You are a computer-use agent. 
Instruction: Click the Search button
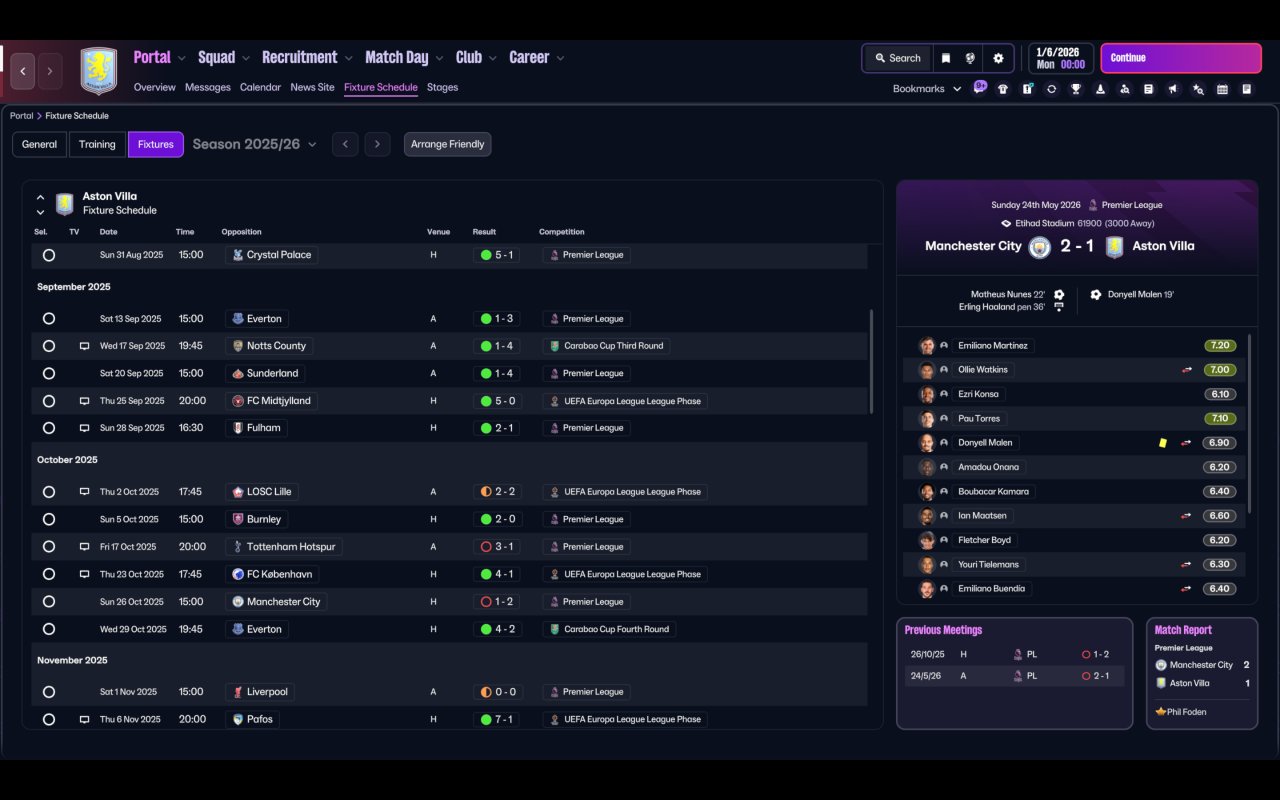(x=896, y=58)
